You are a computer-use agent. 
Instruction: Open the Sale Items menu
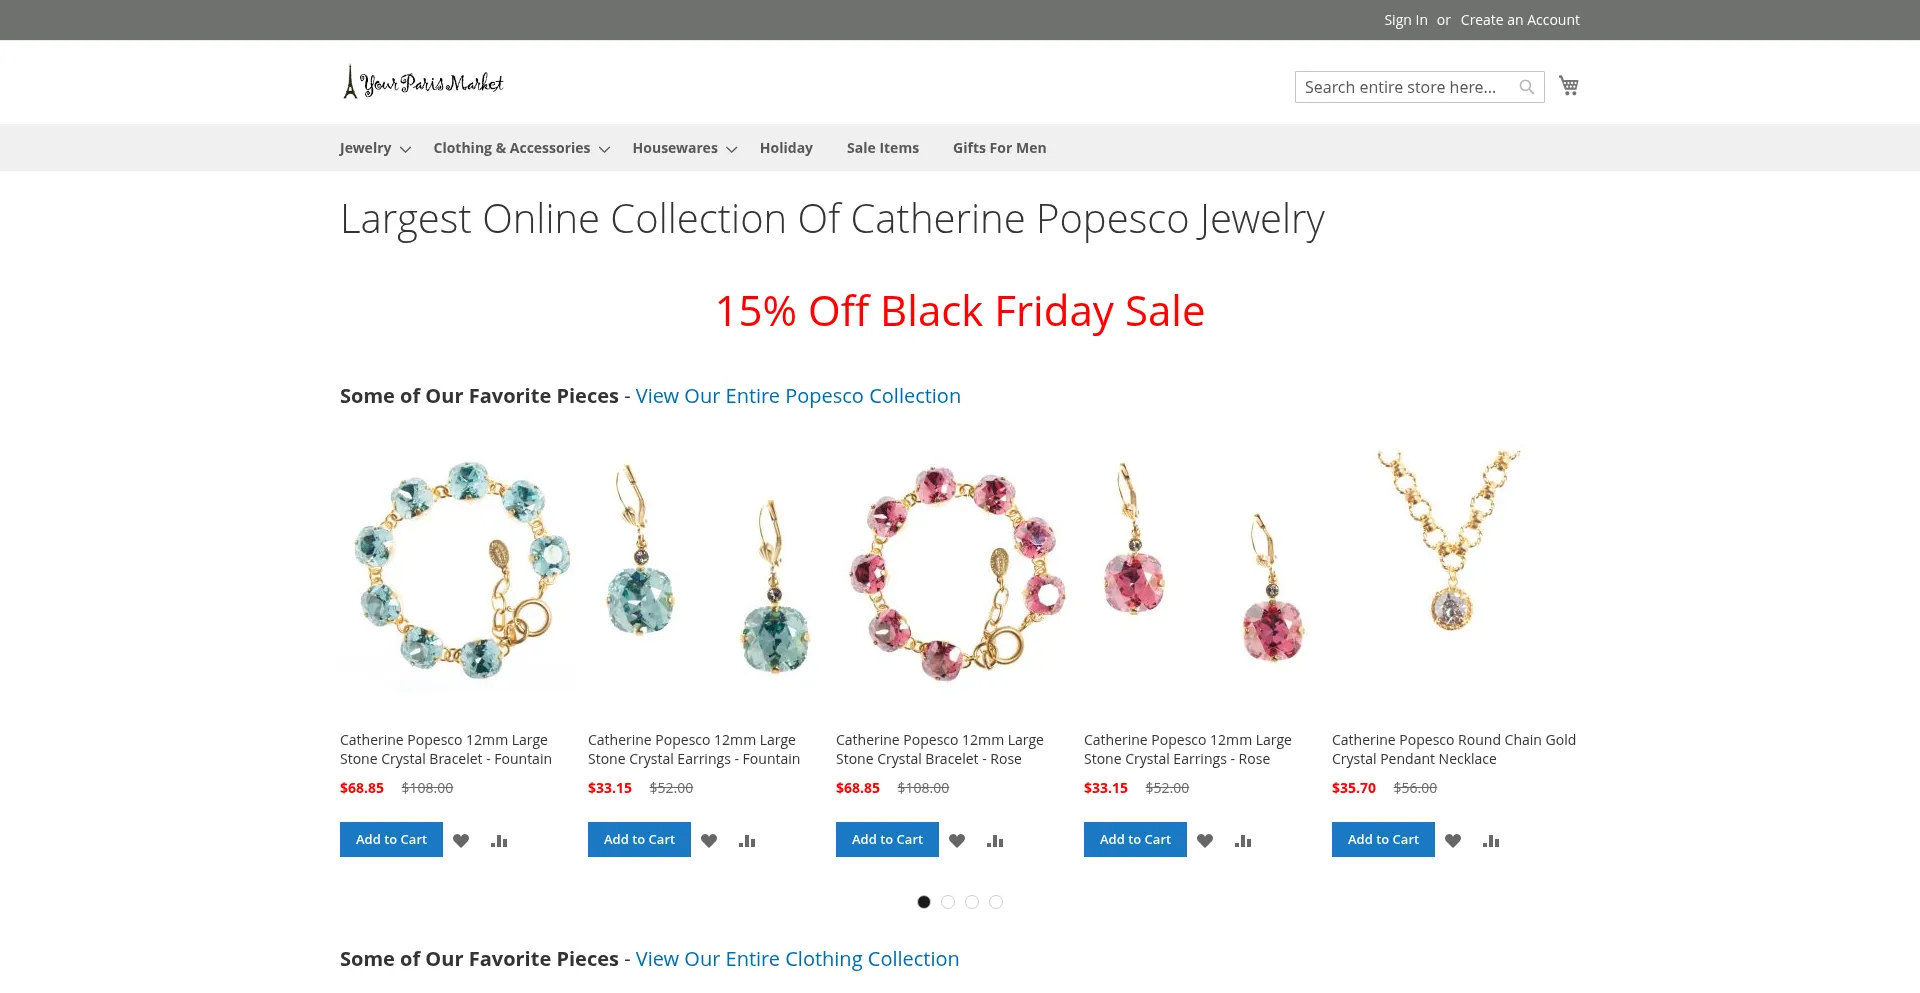point(882,148)
